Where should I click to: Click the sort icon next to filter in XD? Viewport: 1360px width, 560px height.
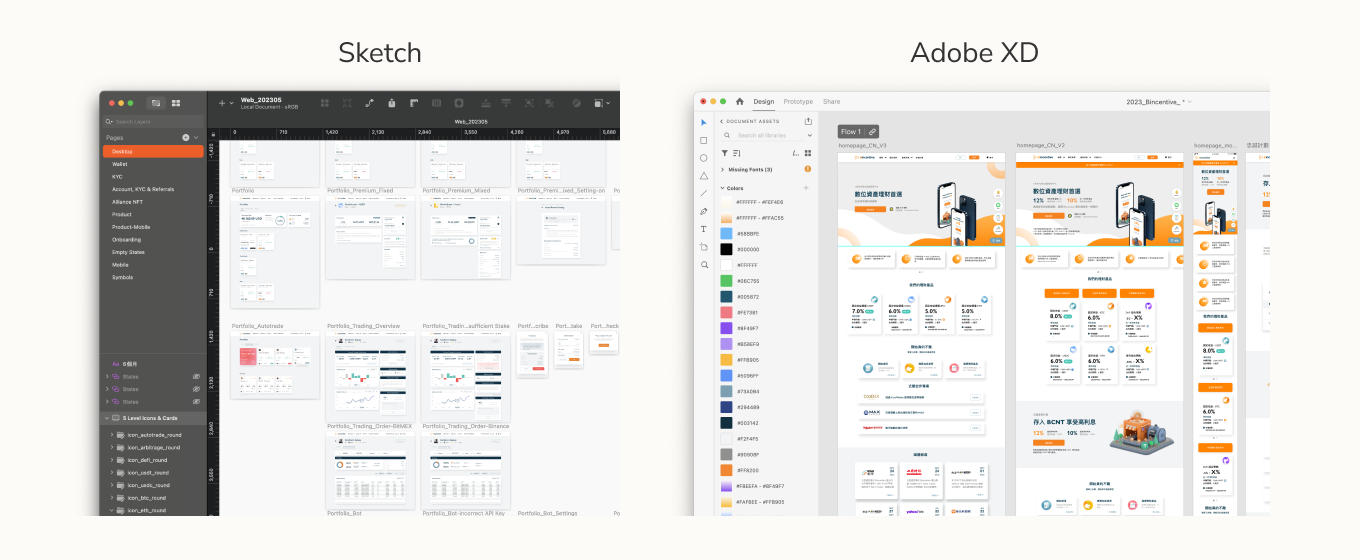737,153
